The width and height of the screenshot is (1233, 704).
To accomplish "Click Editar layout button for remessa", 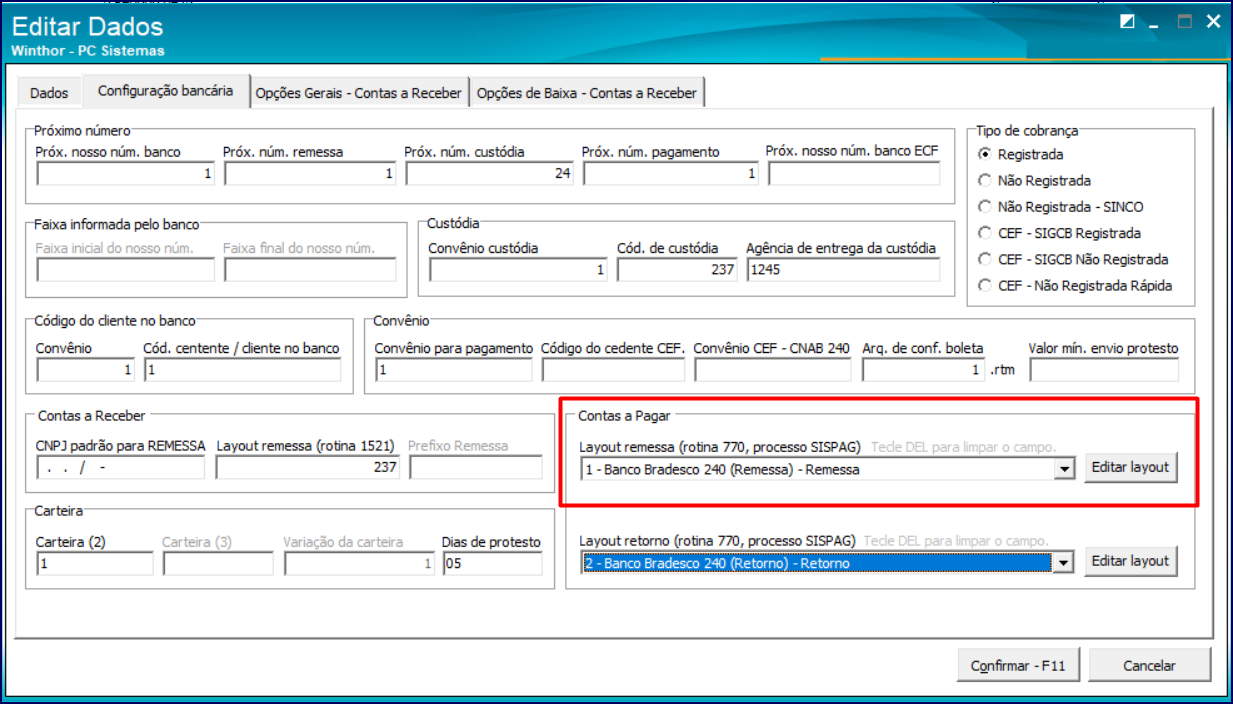I will point(1130,467).
